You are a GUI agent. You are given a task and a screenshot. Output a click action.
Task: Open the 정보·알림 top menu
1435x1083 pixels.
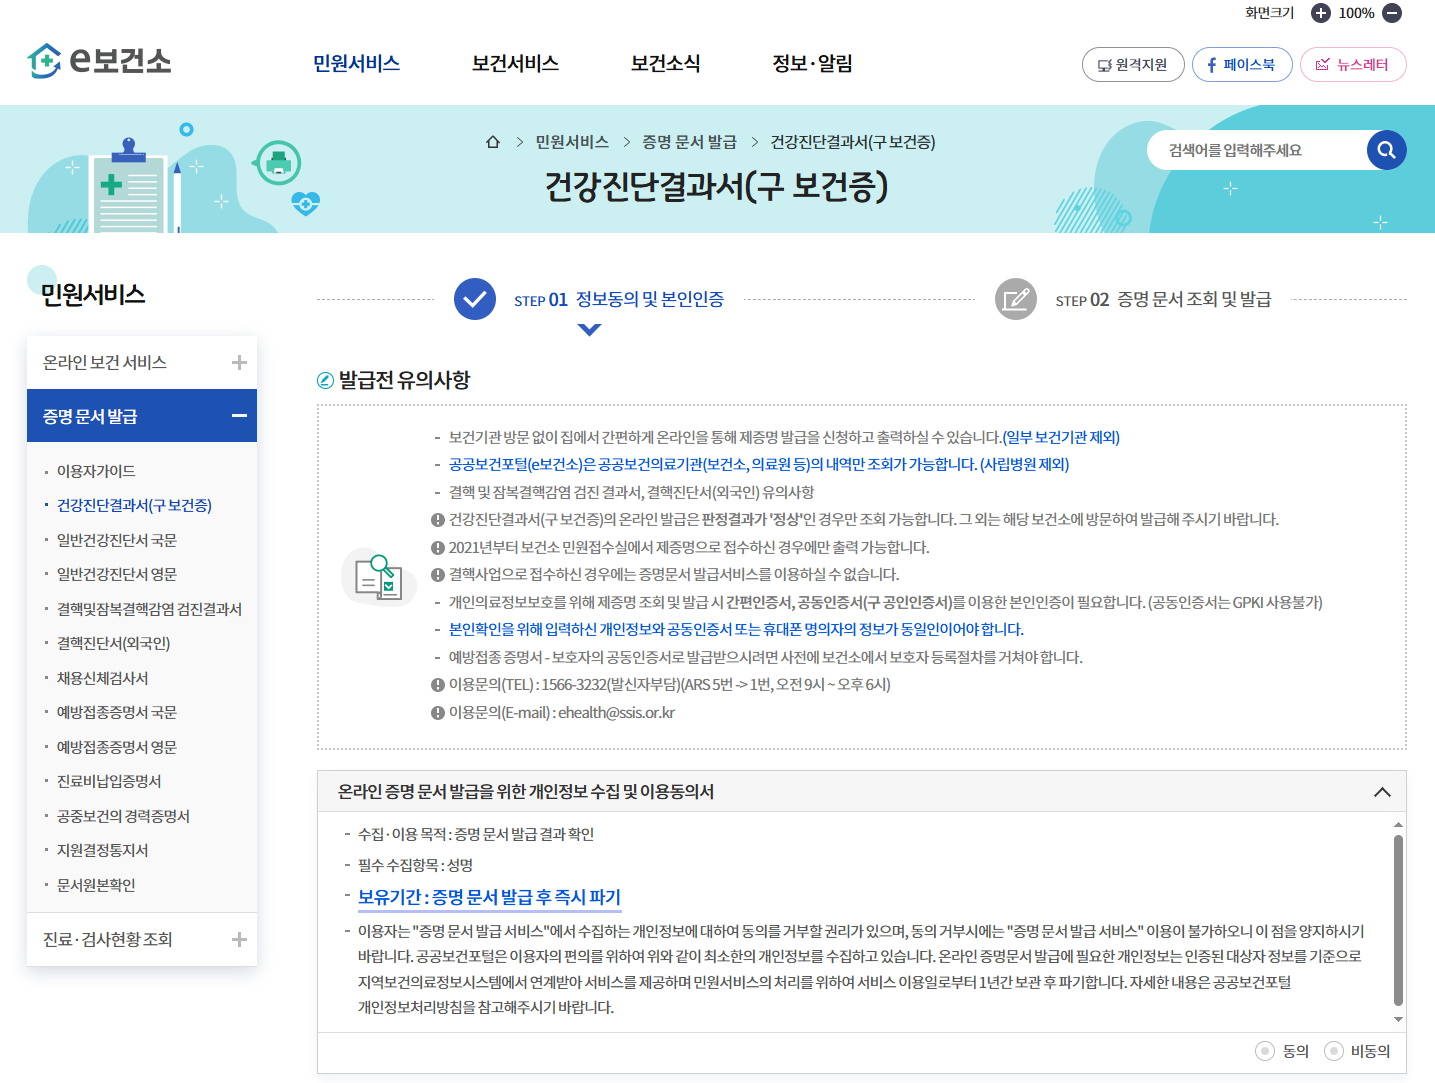click(x=812, y=63)
